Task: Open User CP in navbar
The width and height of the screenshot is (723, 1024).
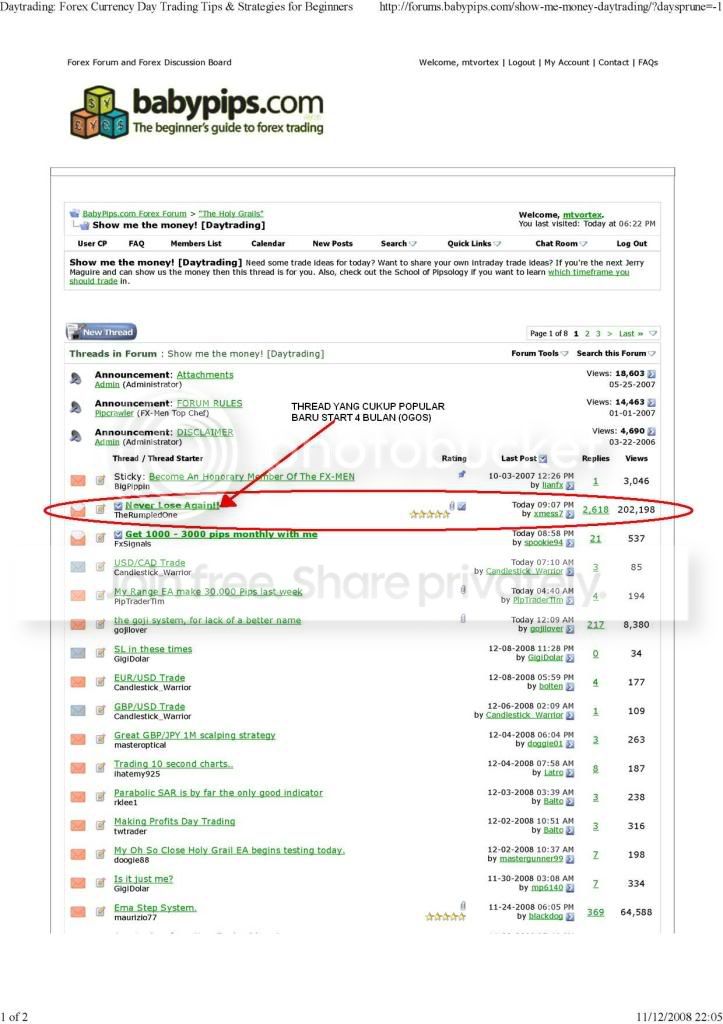Action: tap(92, 244)
